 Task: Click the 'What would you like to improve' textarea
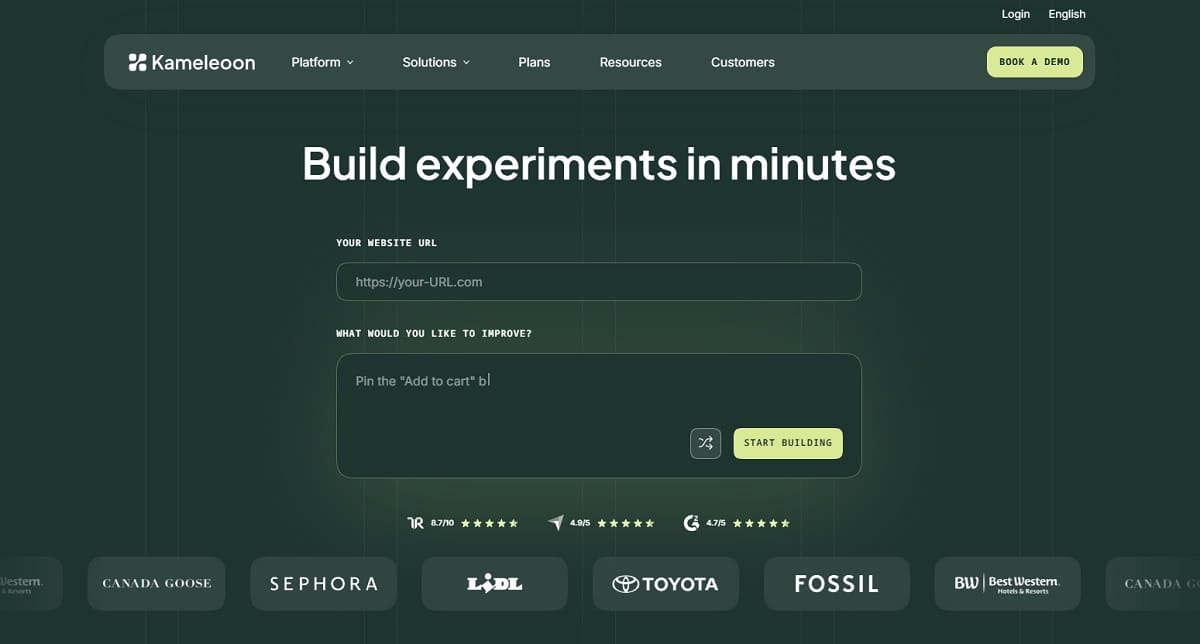[x=599, y=415]
